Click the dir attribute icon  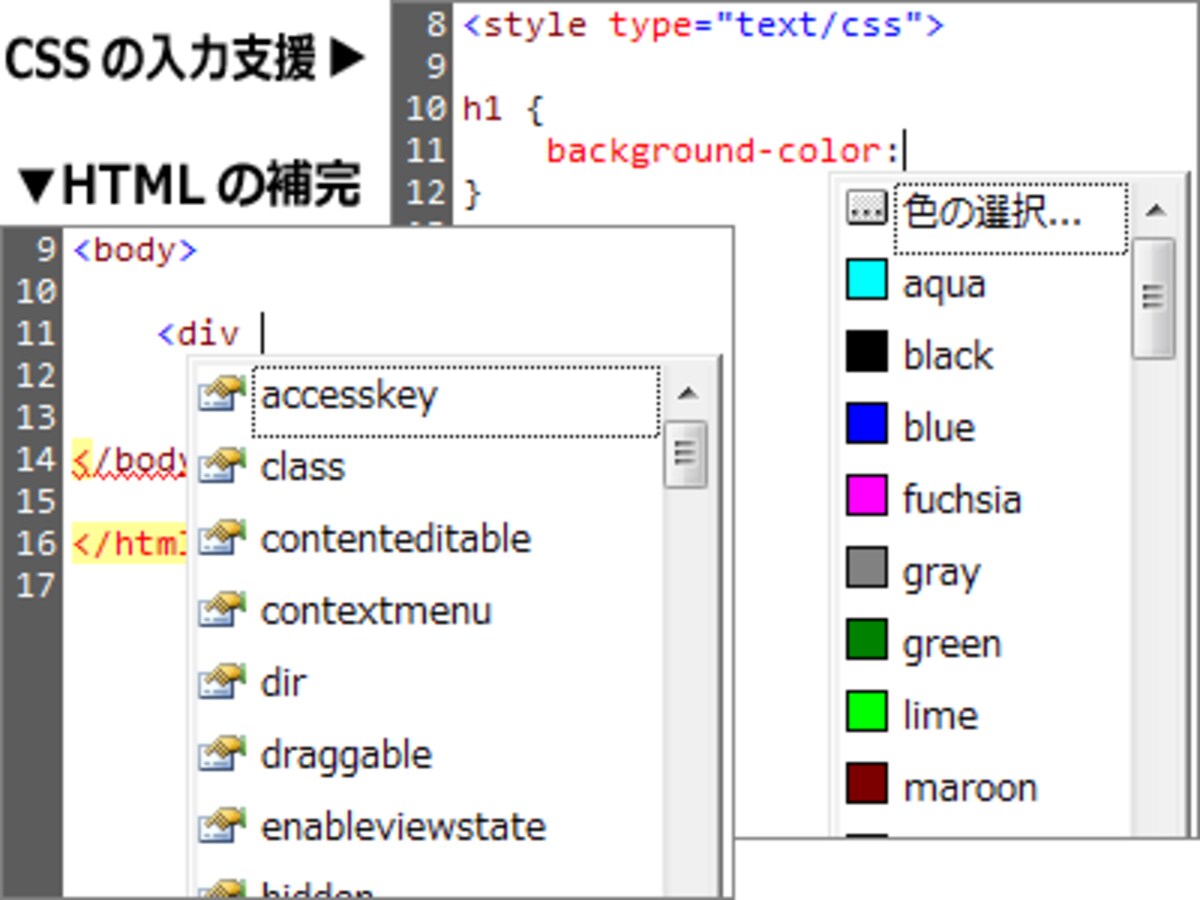(222, 683)
